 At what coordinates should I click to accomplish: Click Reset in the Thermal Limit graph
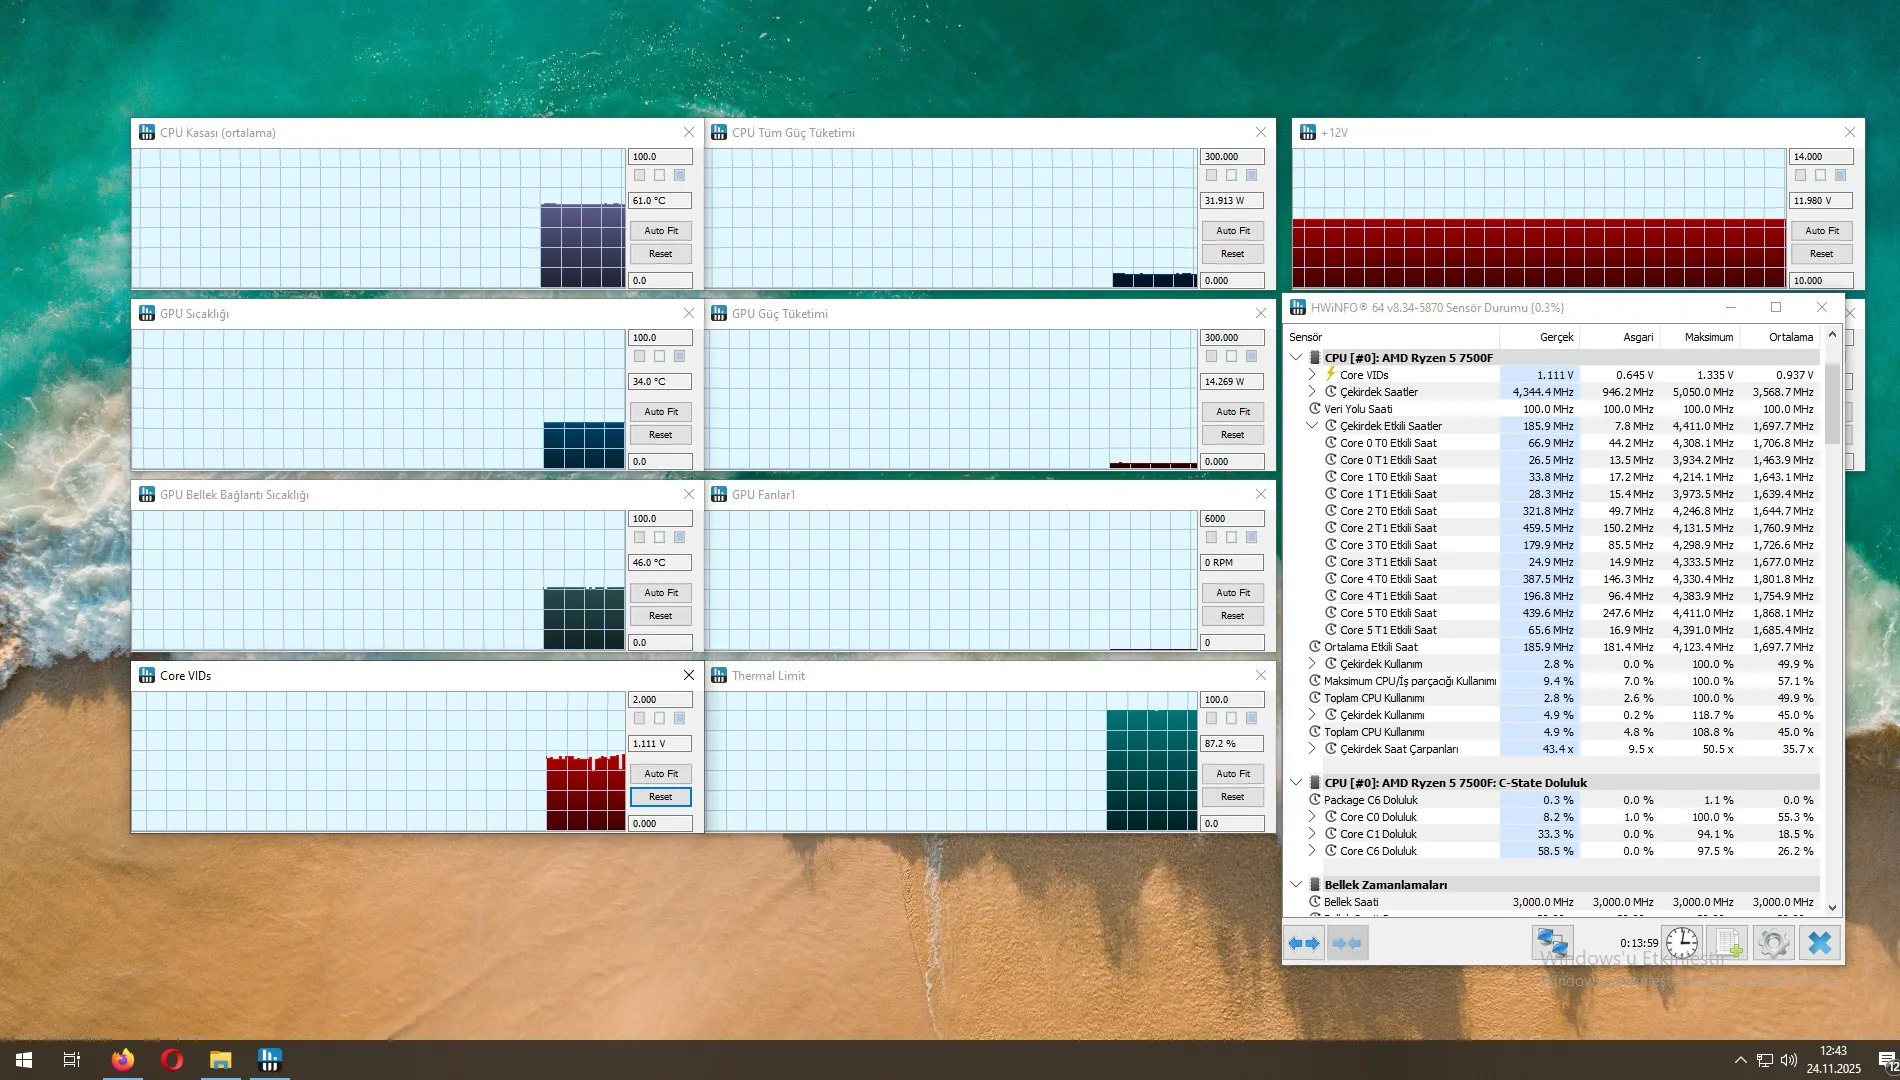[x=1232, y=797]
